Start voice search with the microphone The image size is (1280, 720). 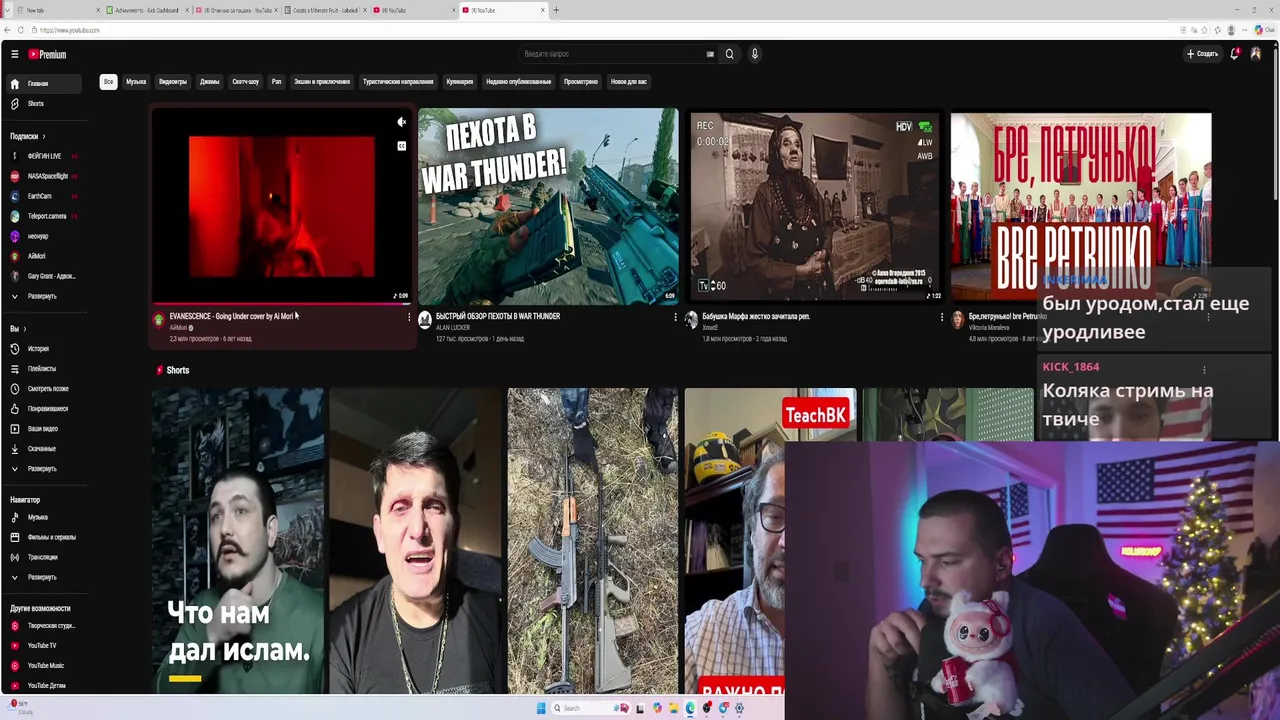(755, 54)
